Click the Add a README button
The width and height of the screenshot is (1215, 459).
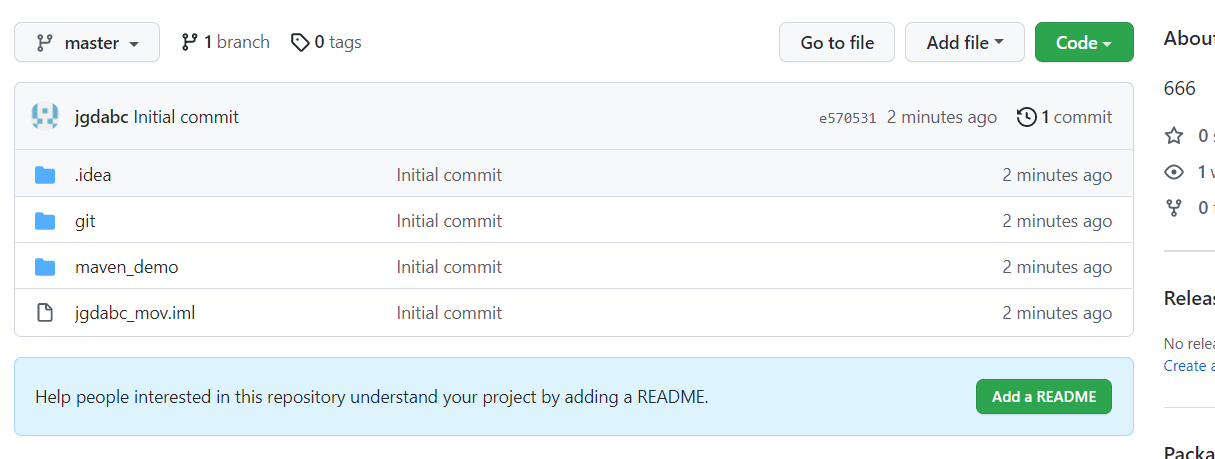(1044, 396)
